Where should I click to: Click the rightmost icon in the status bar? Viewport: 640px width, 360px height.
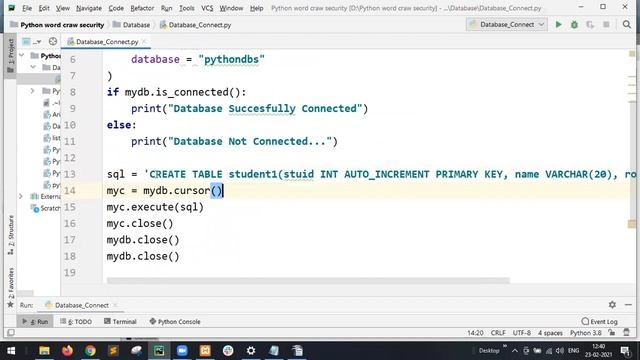coord(627,333)
